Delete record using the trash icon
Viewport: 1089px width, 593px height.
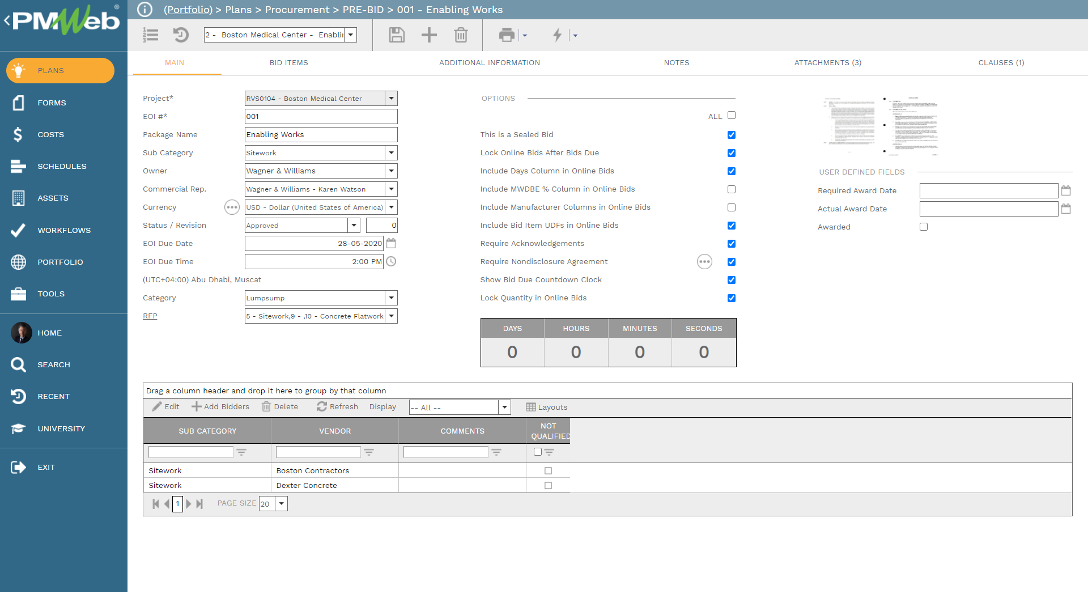pyautogui.click(x=461, y=35)
